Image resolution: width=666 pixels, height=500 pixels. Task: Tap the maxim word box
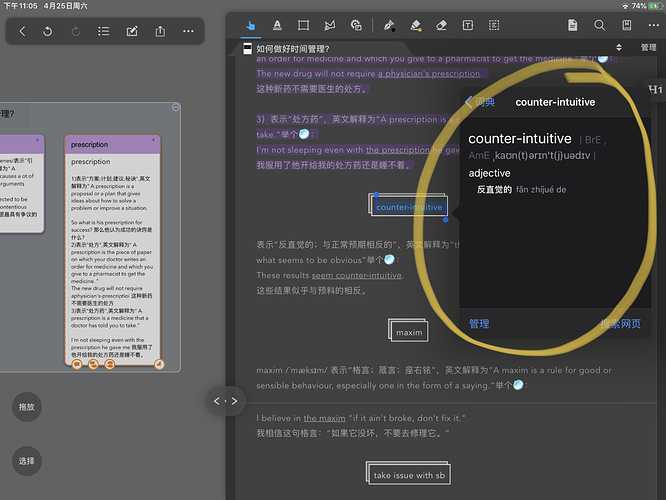tap(409, 332)
